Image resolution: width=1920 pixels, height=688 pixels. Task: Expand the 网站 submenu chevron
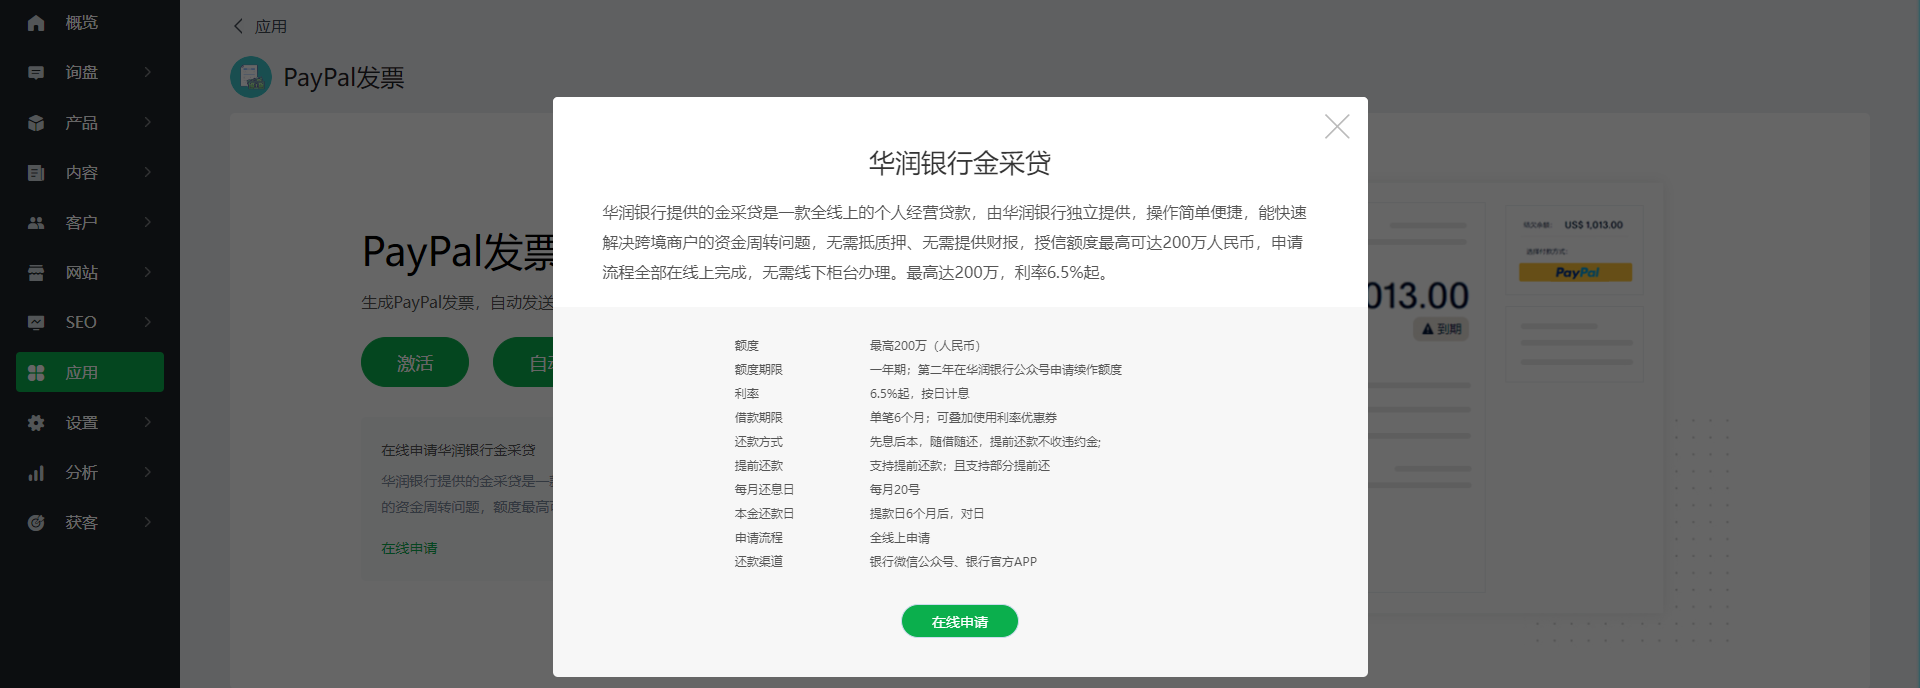click(x=148, y=272)
